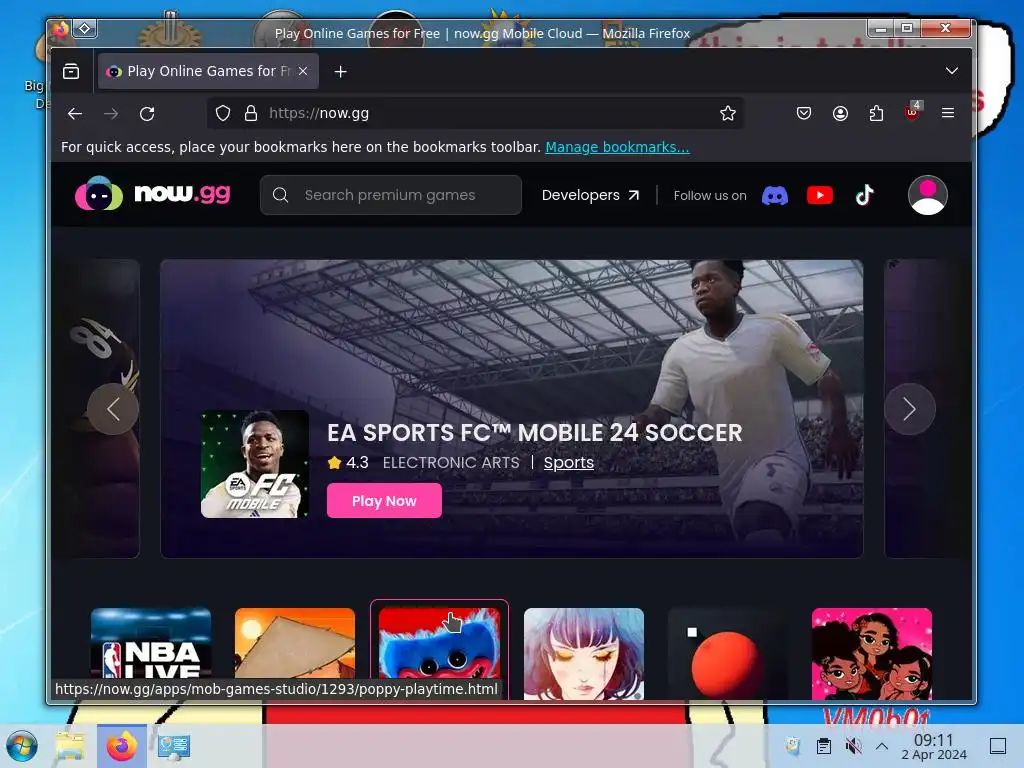
Task: Open the settings app in the taskbar
Action: 174,746
